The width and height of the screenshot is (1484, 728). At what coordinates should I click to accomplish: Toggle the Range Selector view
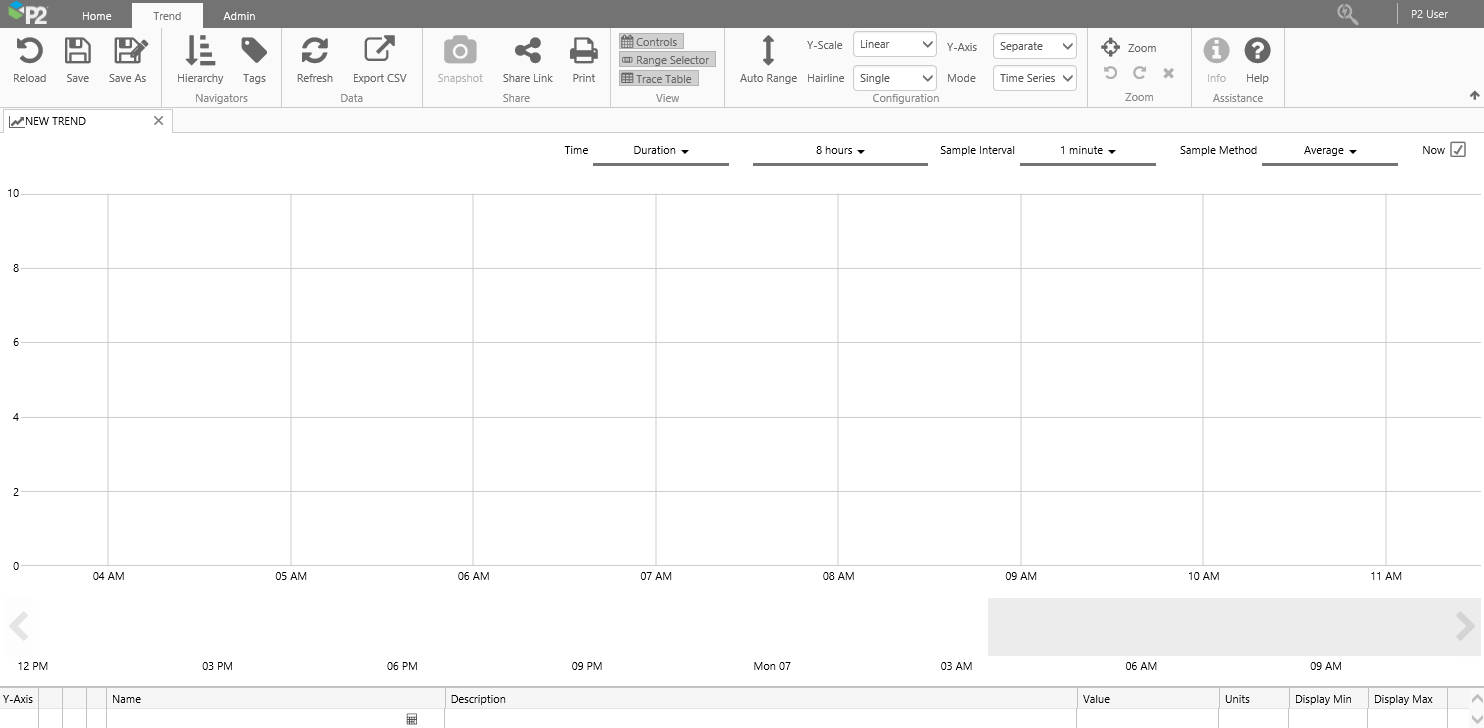coord(666,60)
